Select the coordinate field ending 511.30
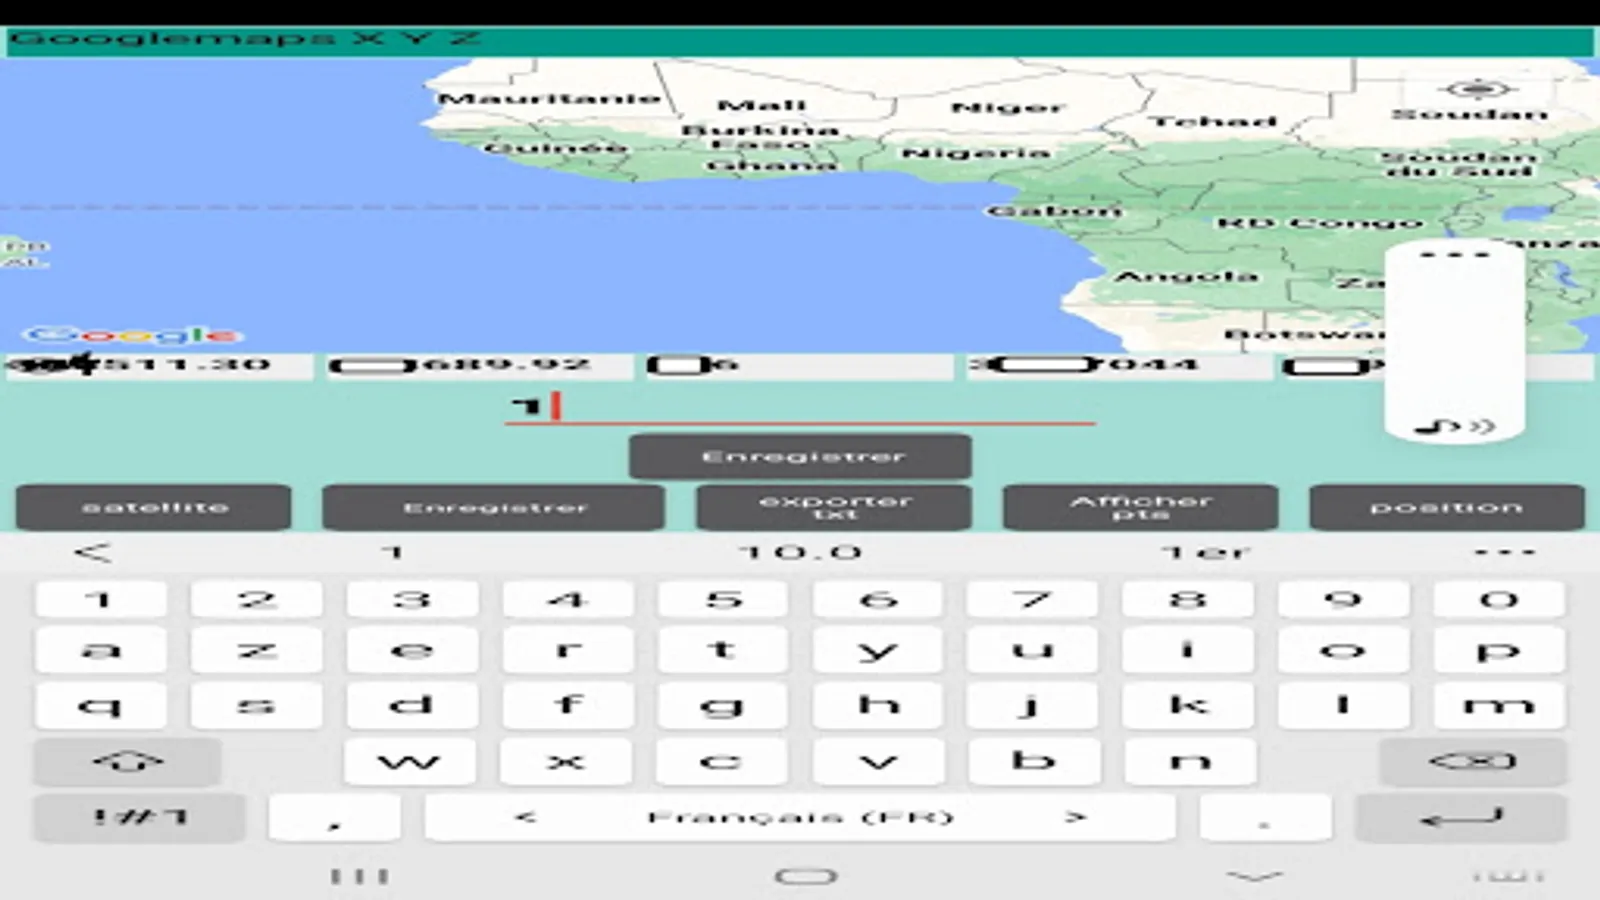 [158, 366]
